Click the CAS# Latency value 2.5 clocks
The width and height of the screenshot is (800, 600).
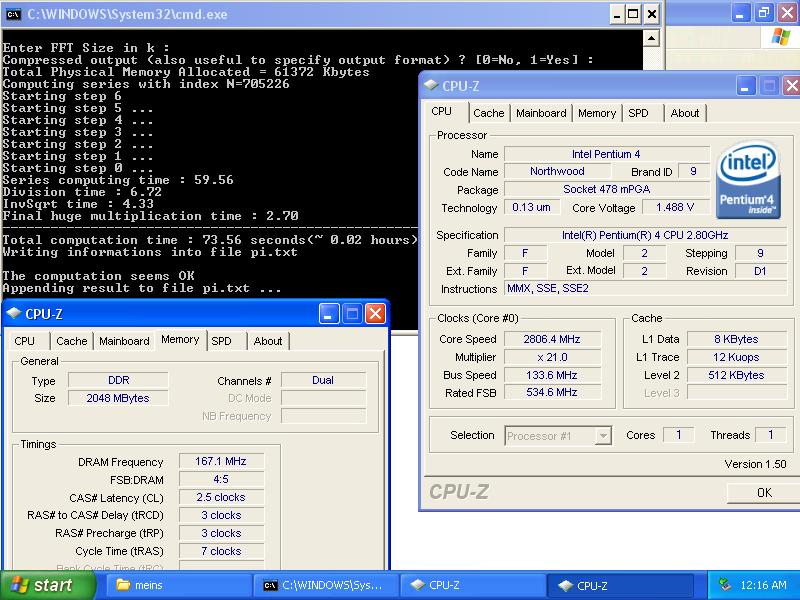click(x=221, y=497)
